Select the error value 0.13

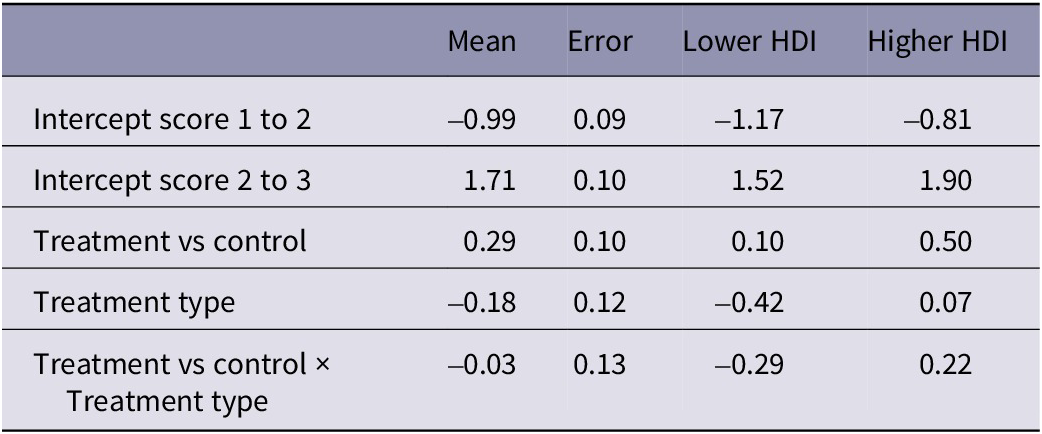599,365
